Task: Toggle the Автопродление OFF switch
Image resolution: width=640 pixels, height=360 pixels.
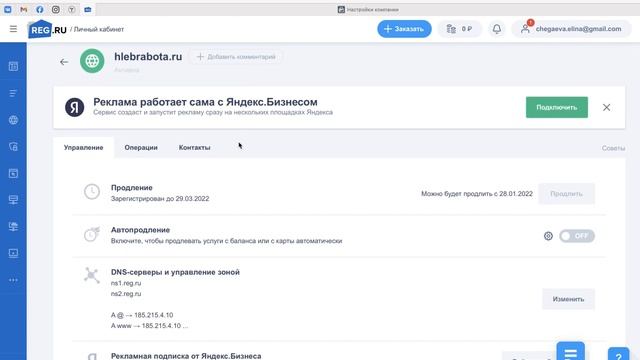Action: point(577,236)
